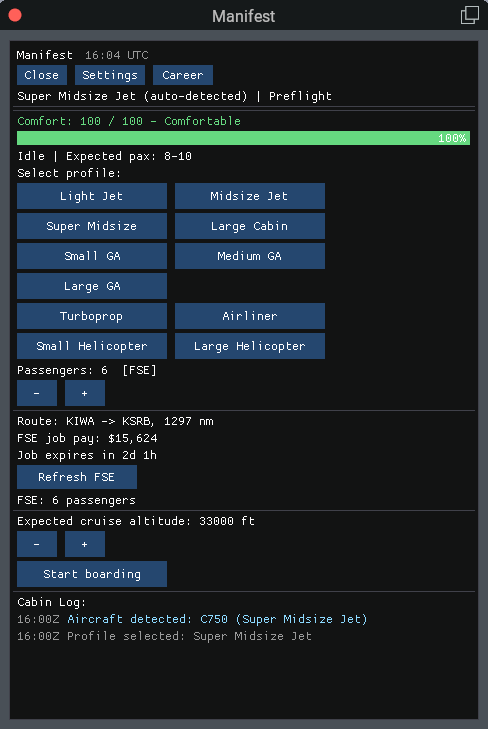
Task: Choose the Small Helicopter profile
Action: coord(92,346)
